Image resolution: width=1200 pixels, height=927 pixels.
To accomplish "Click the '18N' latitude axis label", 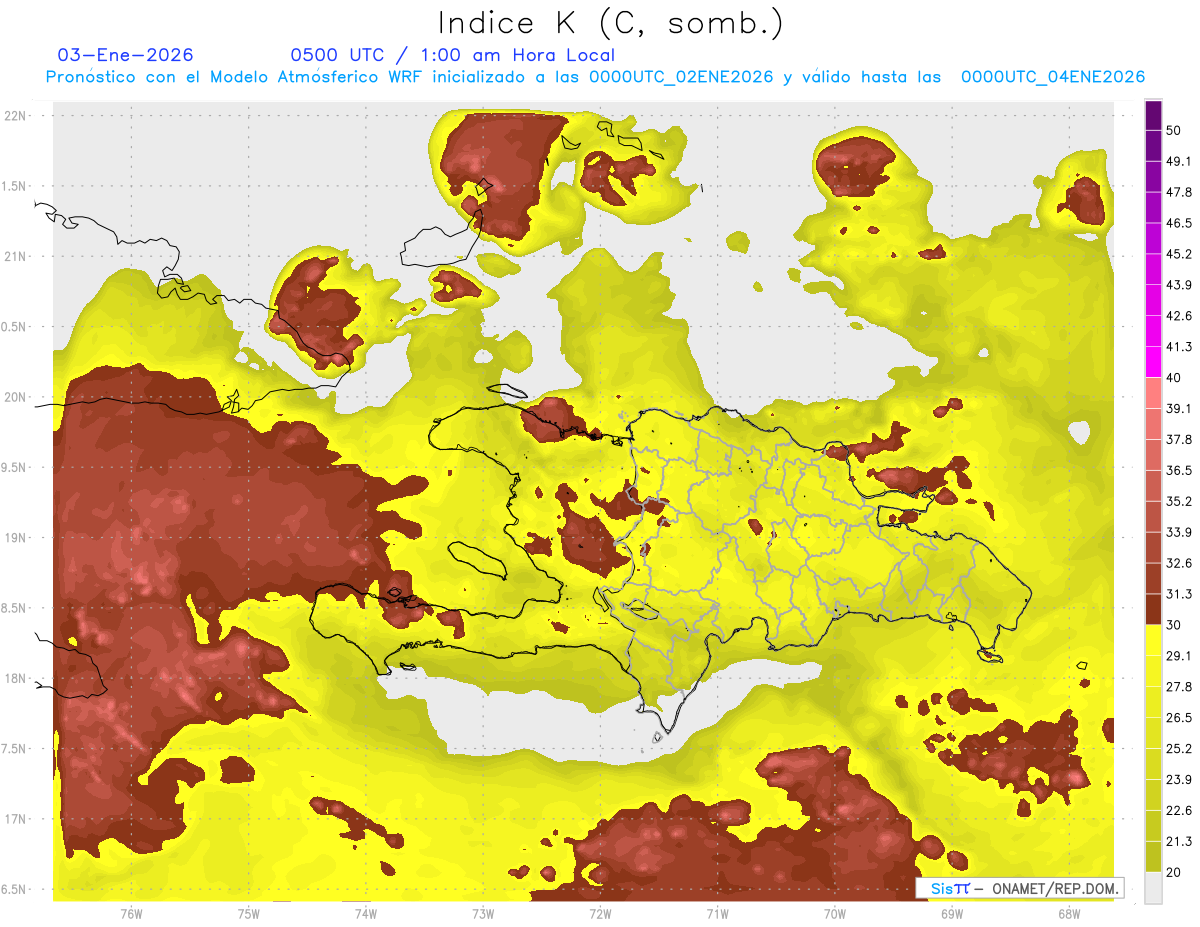I will (15, 678).
